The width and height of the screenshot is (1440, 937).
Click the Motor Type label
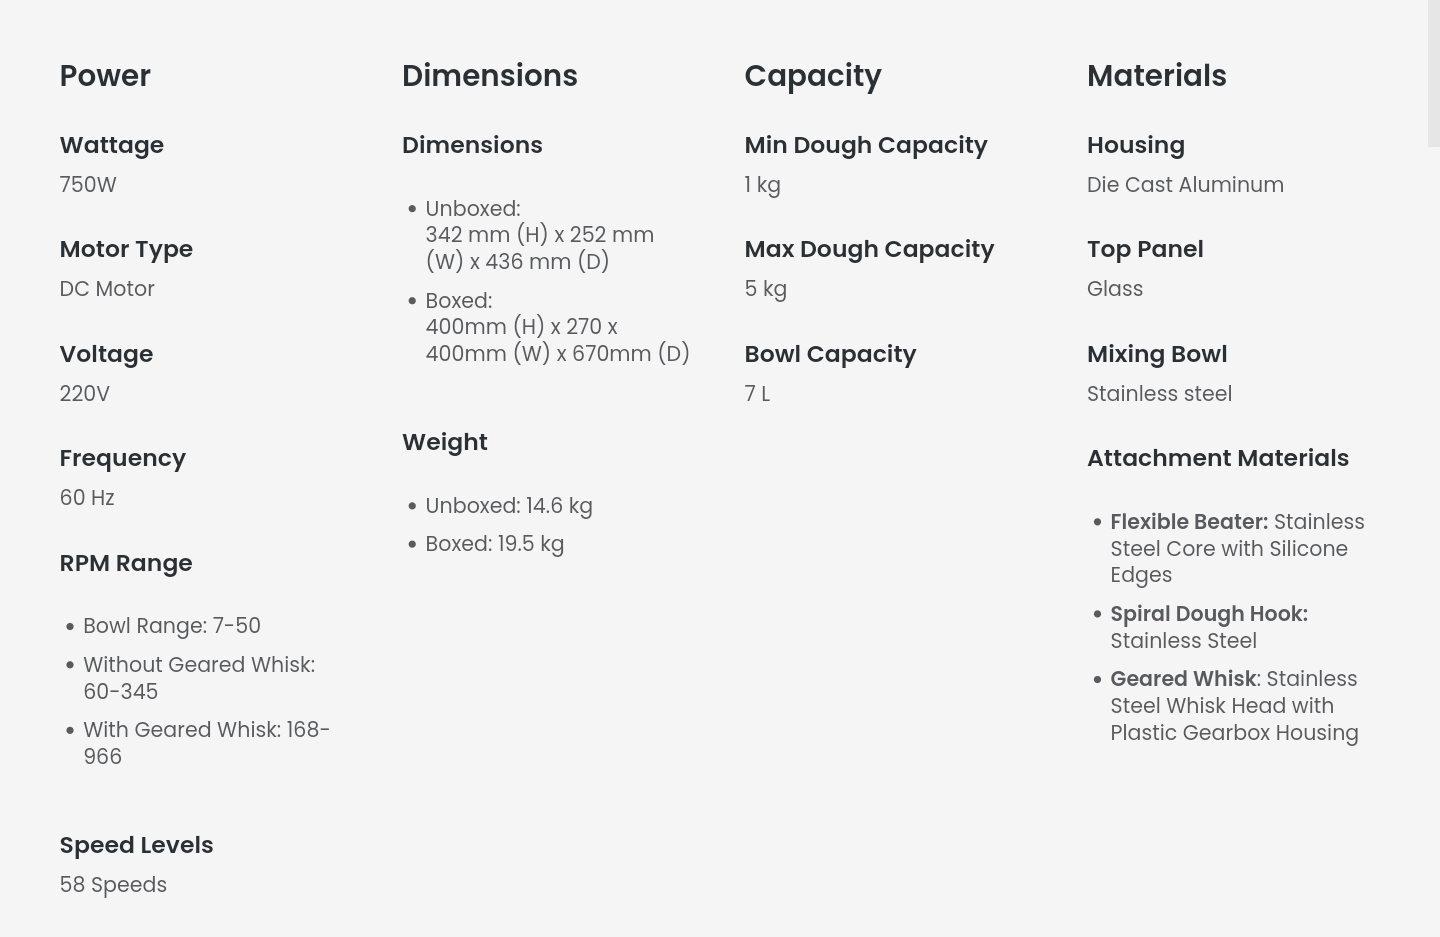click(x=126, y=249)
